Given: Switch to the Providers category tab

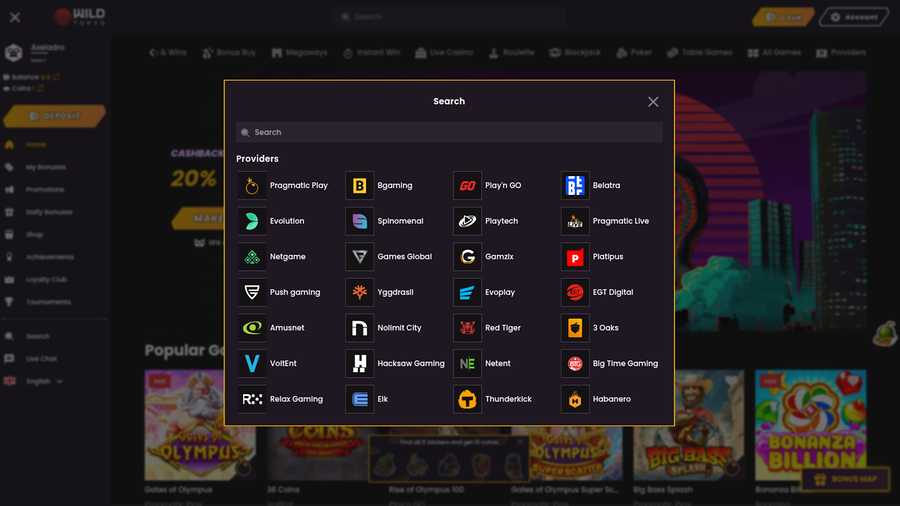Looking at the screenshot, I should pyautogui.click(x=841, y=53).
